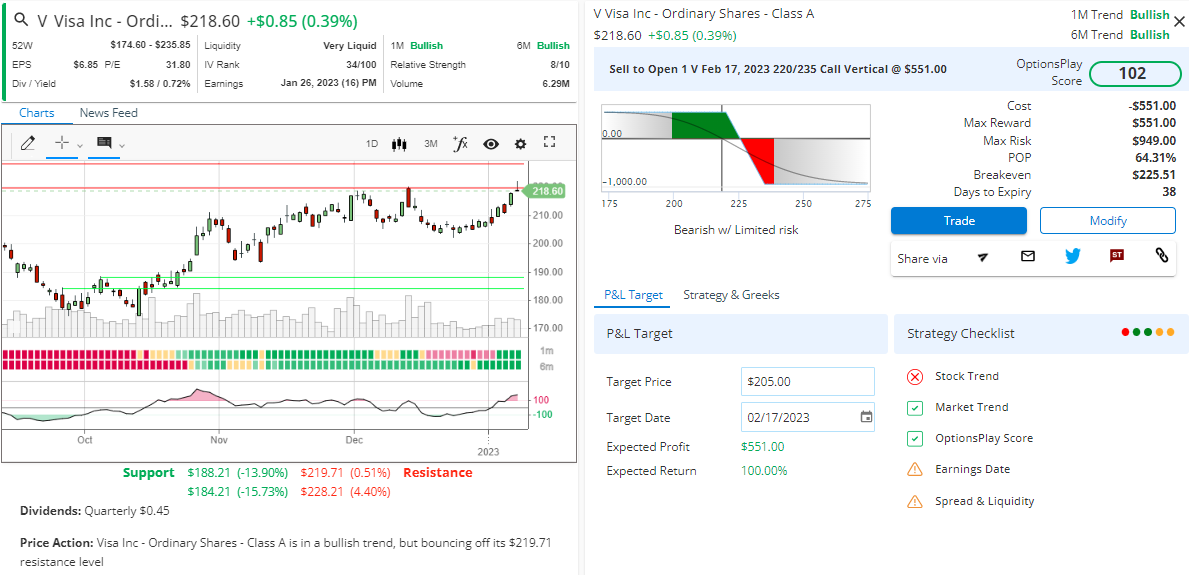Click the Earnings date Jan 26, 2023

pos(328,83)
